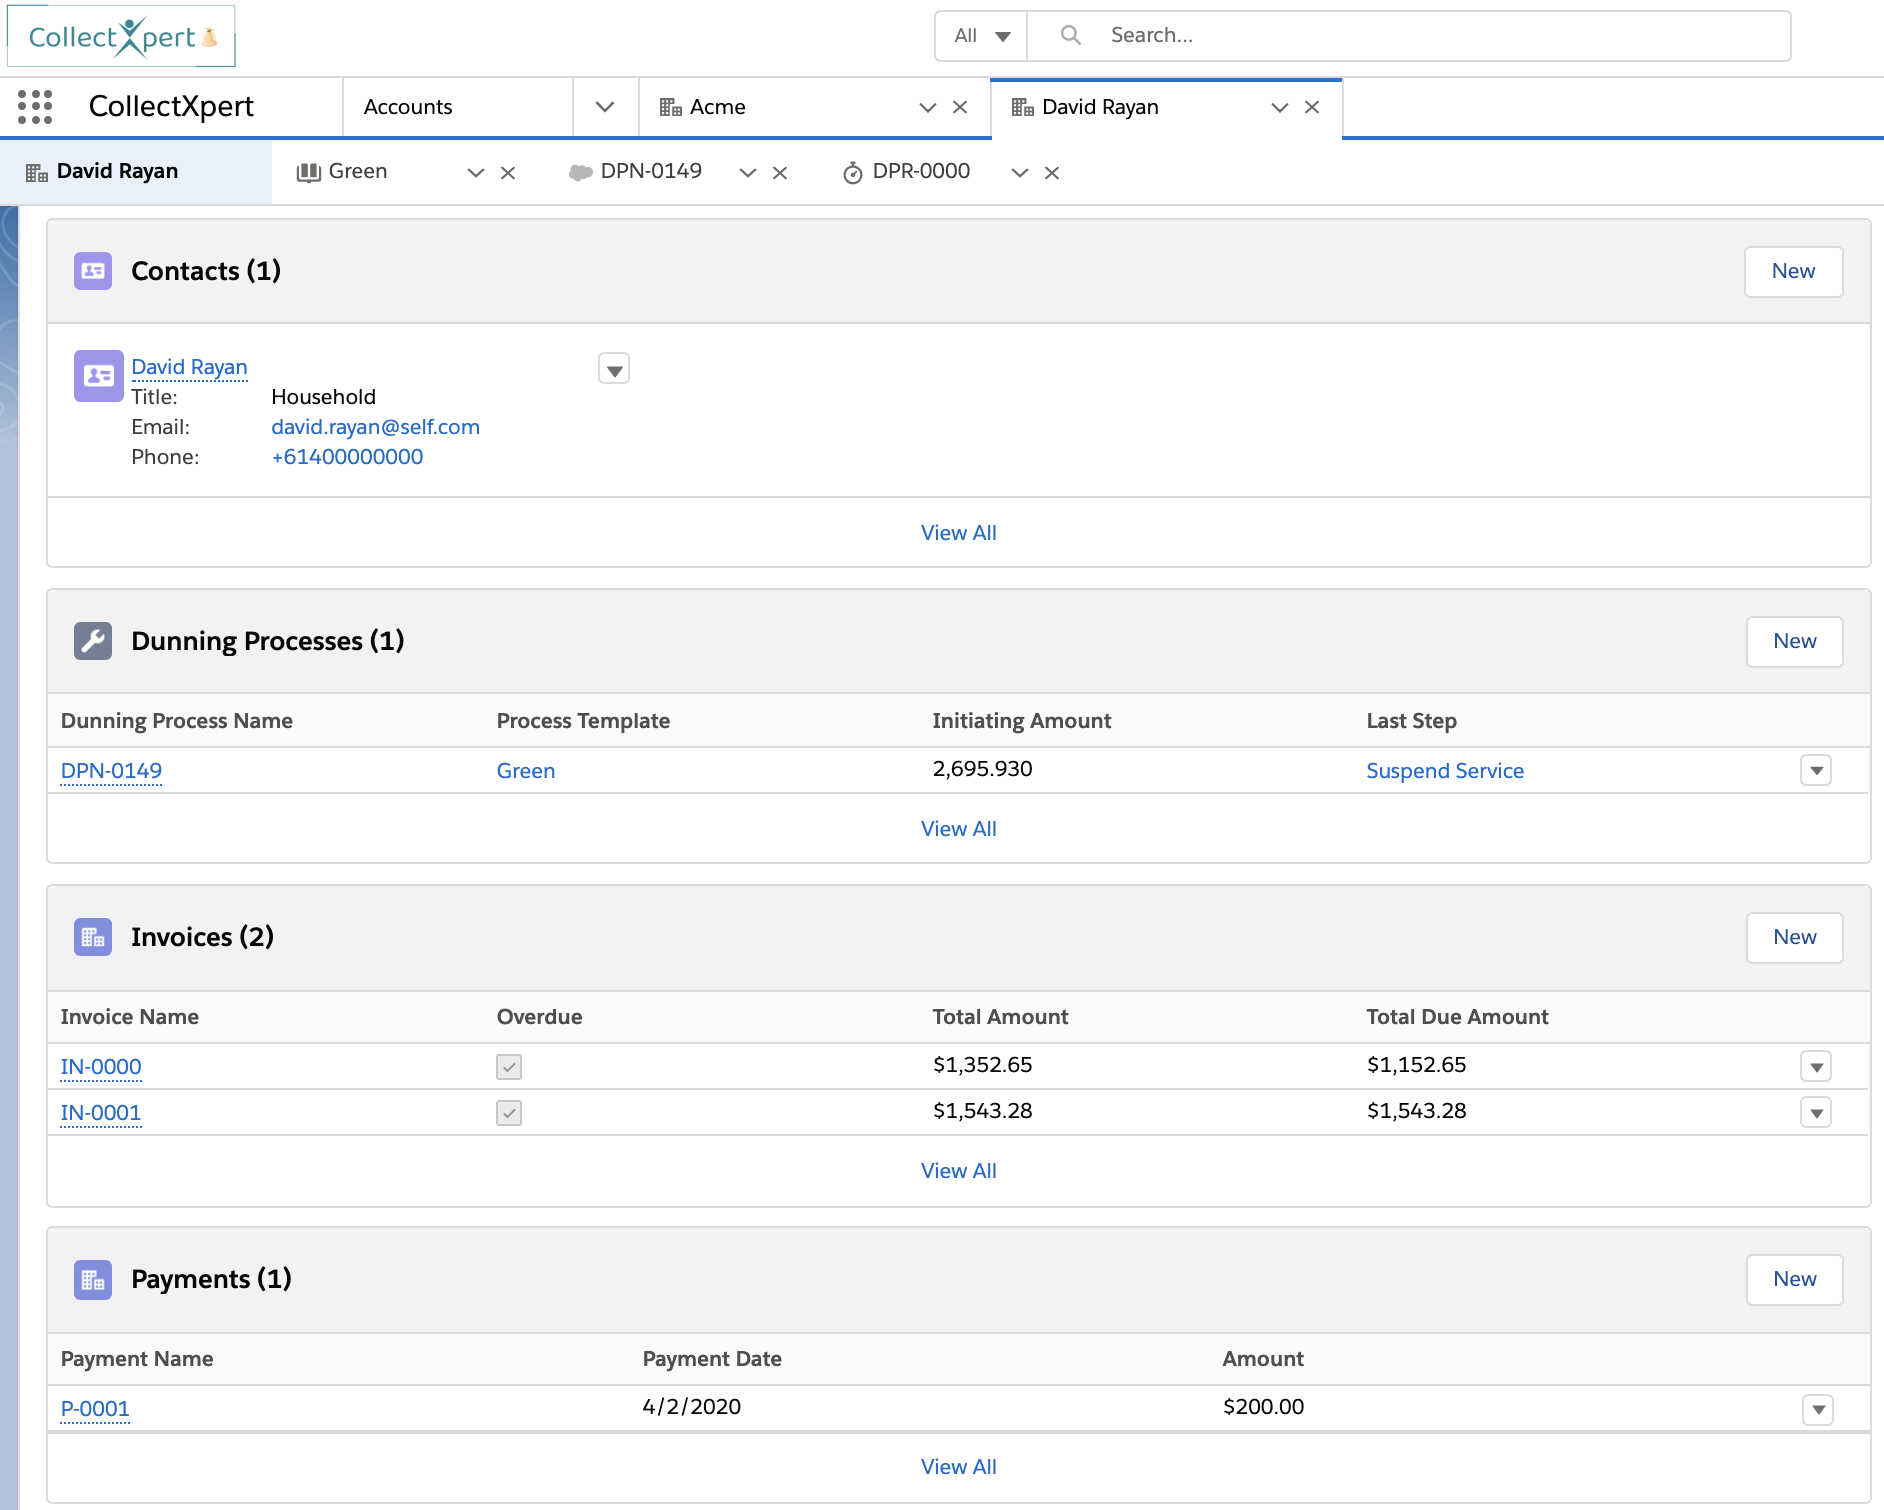Image resolution: width=1884 pixels, height=1510 pixels.
Task: Toggle the Overdue checkbox for IN-0000
Action: pyautogui.click(x=508, y=1067)
